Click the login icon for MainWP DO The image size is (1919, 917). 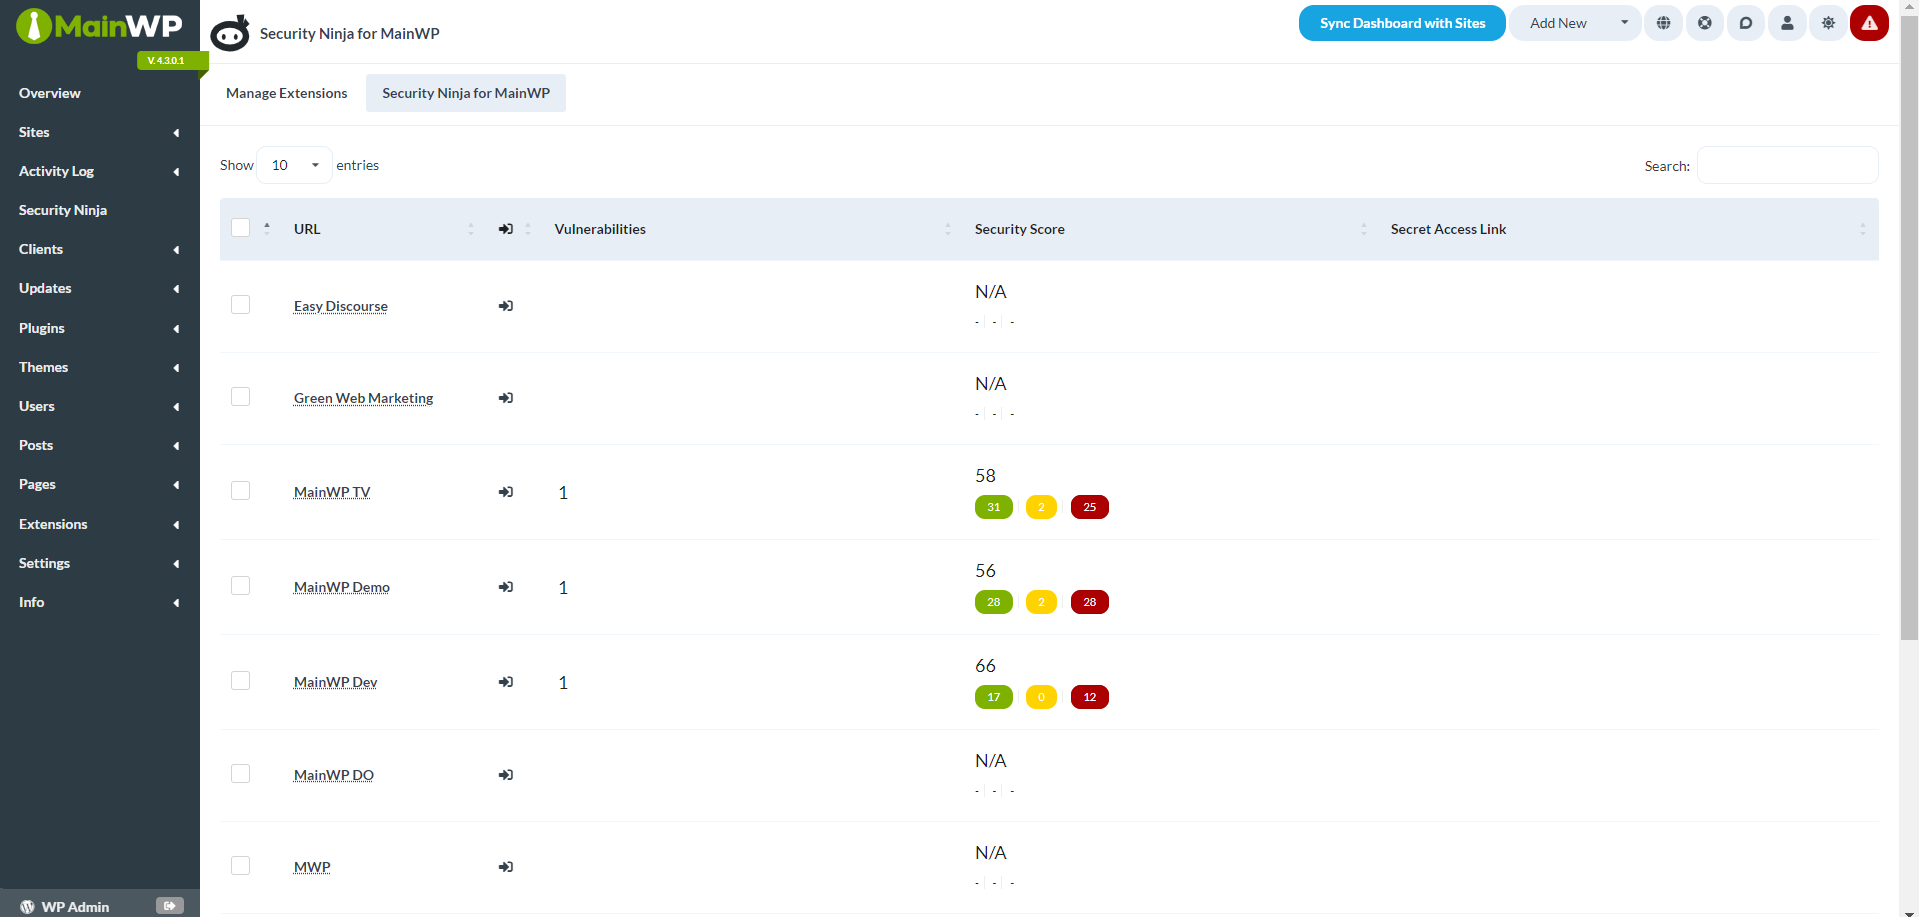click(506, 775)
